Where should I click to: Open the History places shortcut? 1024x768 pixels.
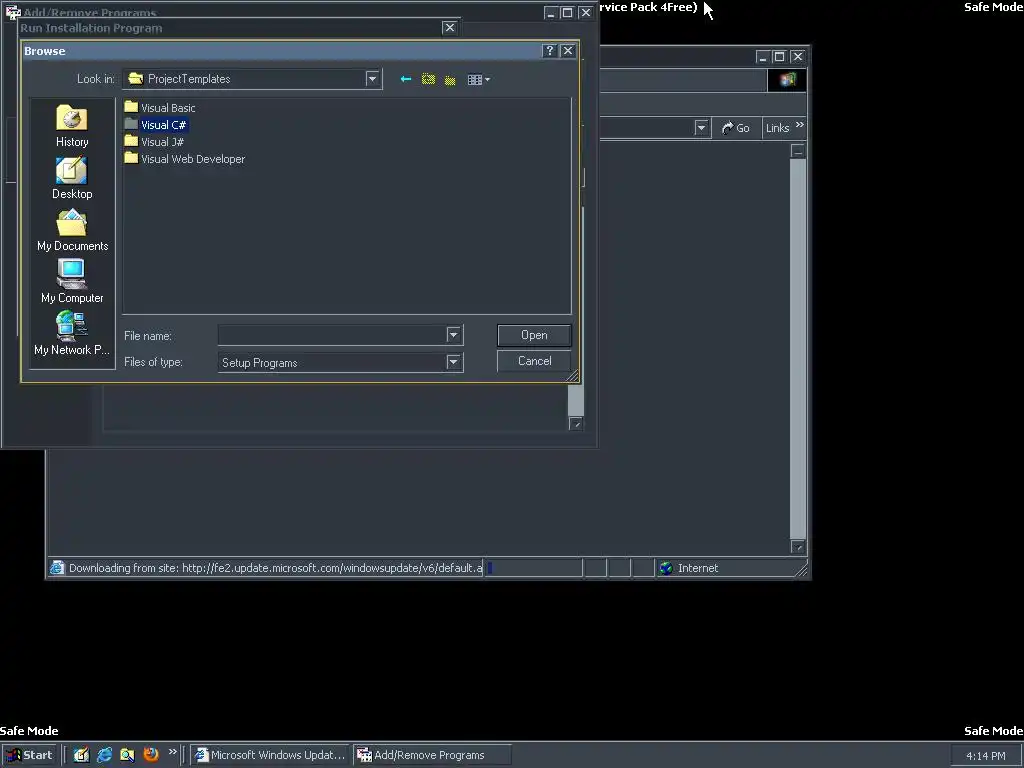[72, 126]
